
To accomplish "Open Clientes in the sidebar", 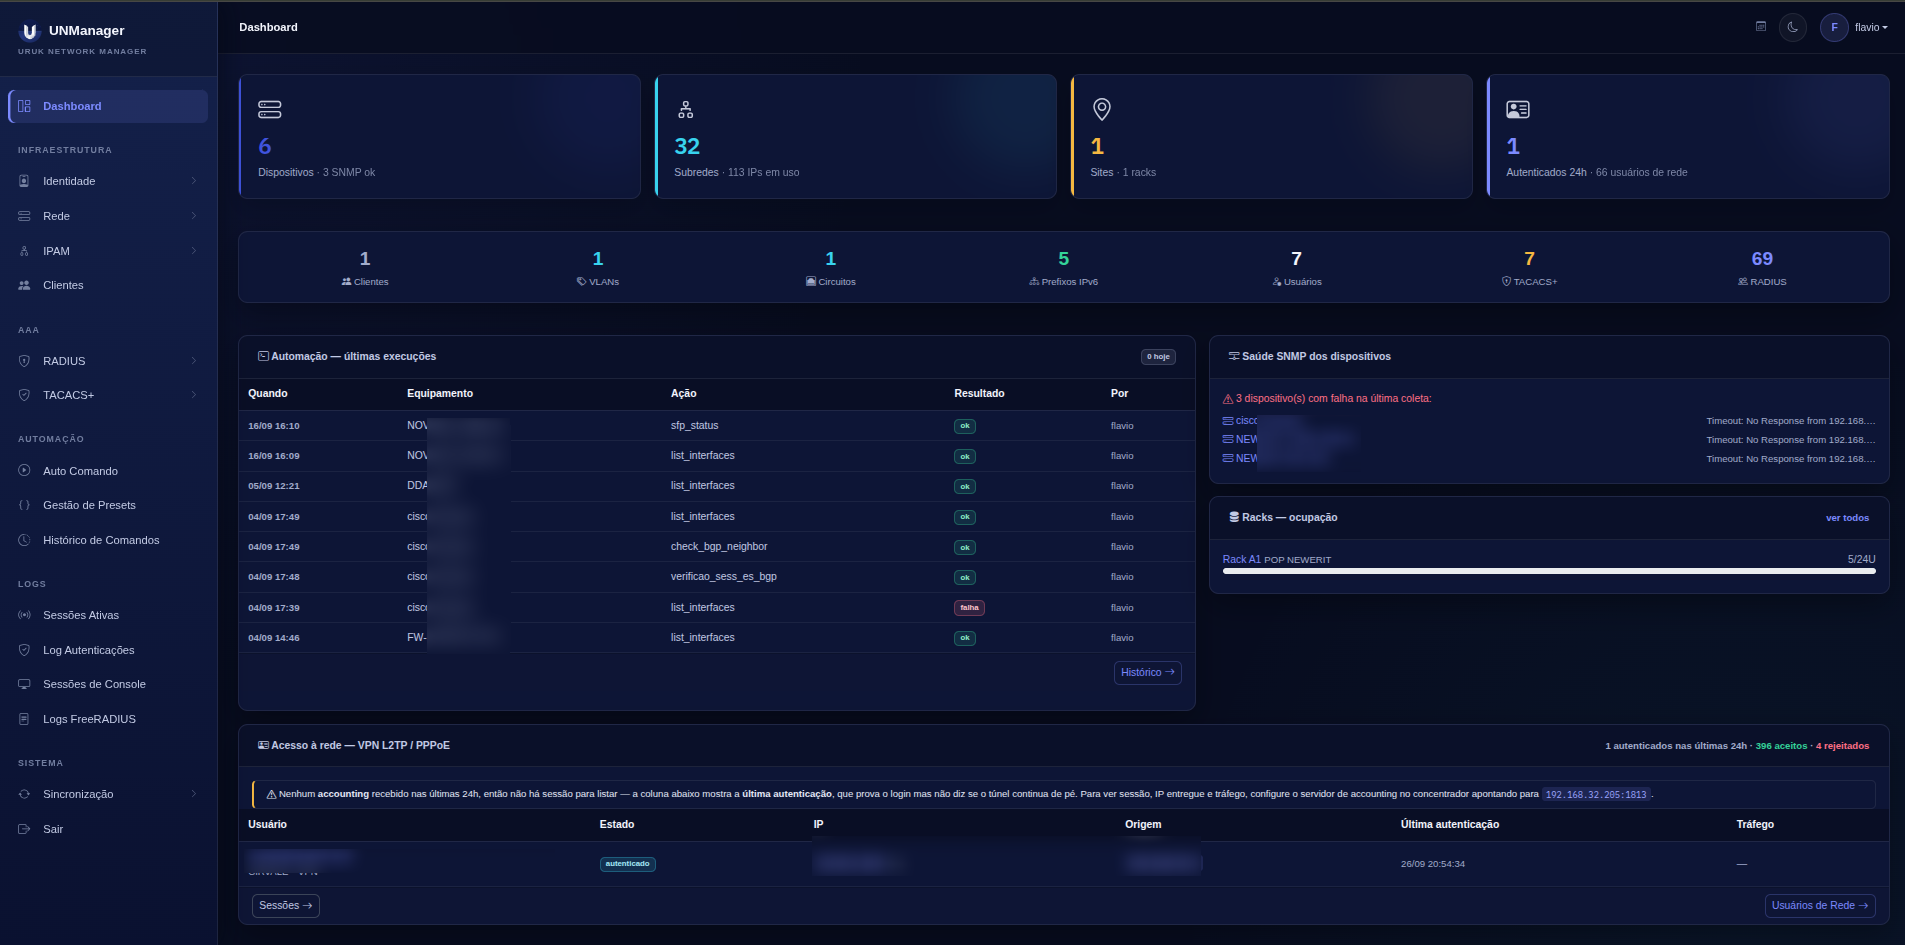I will pyautogui.click(x=108, y=285).
